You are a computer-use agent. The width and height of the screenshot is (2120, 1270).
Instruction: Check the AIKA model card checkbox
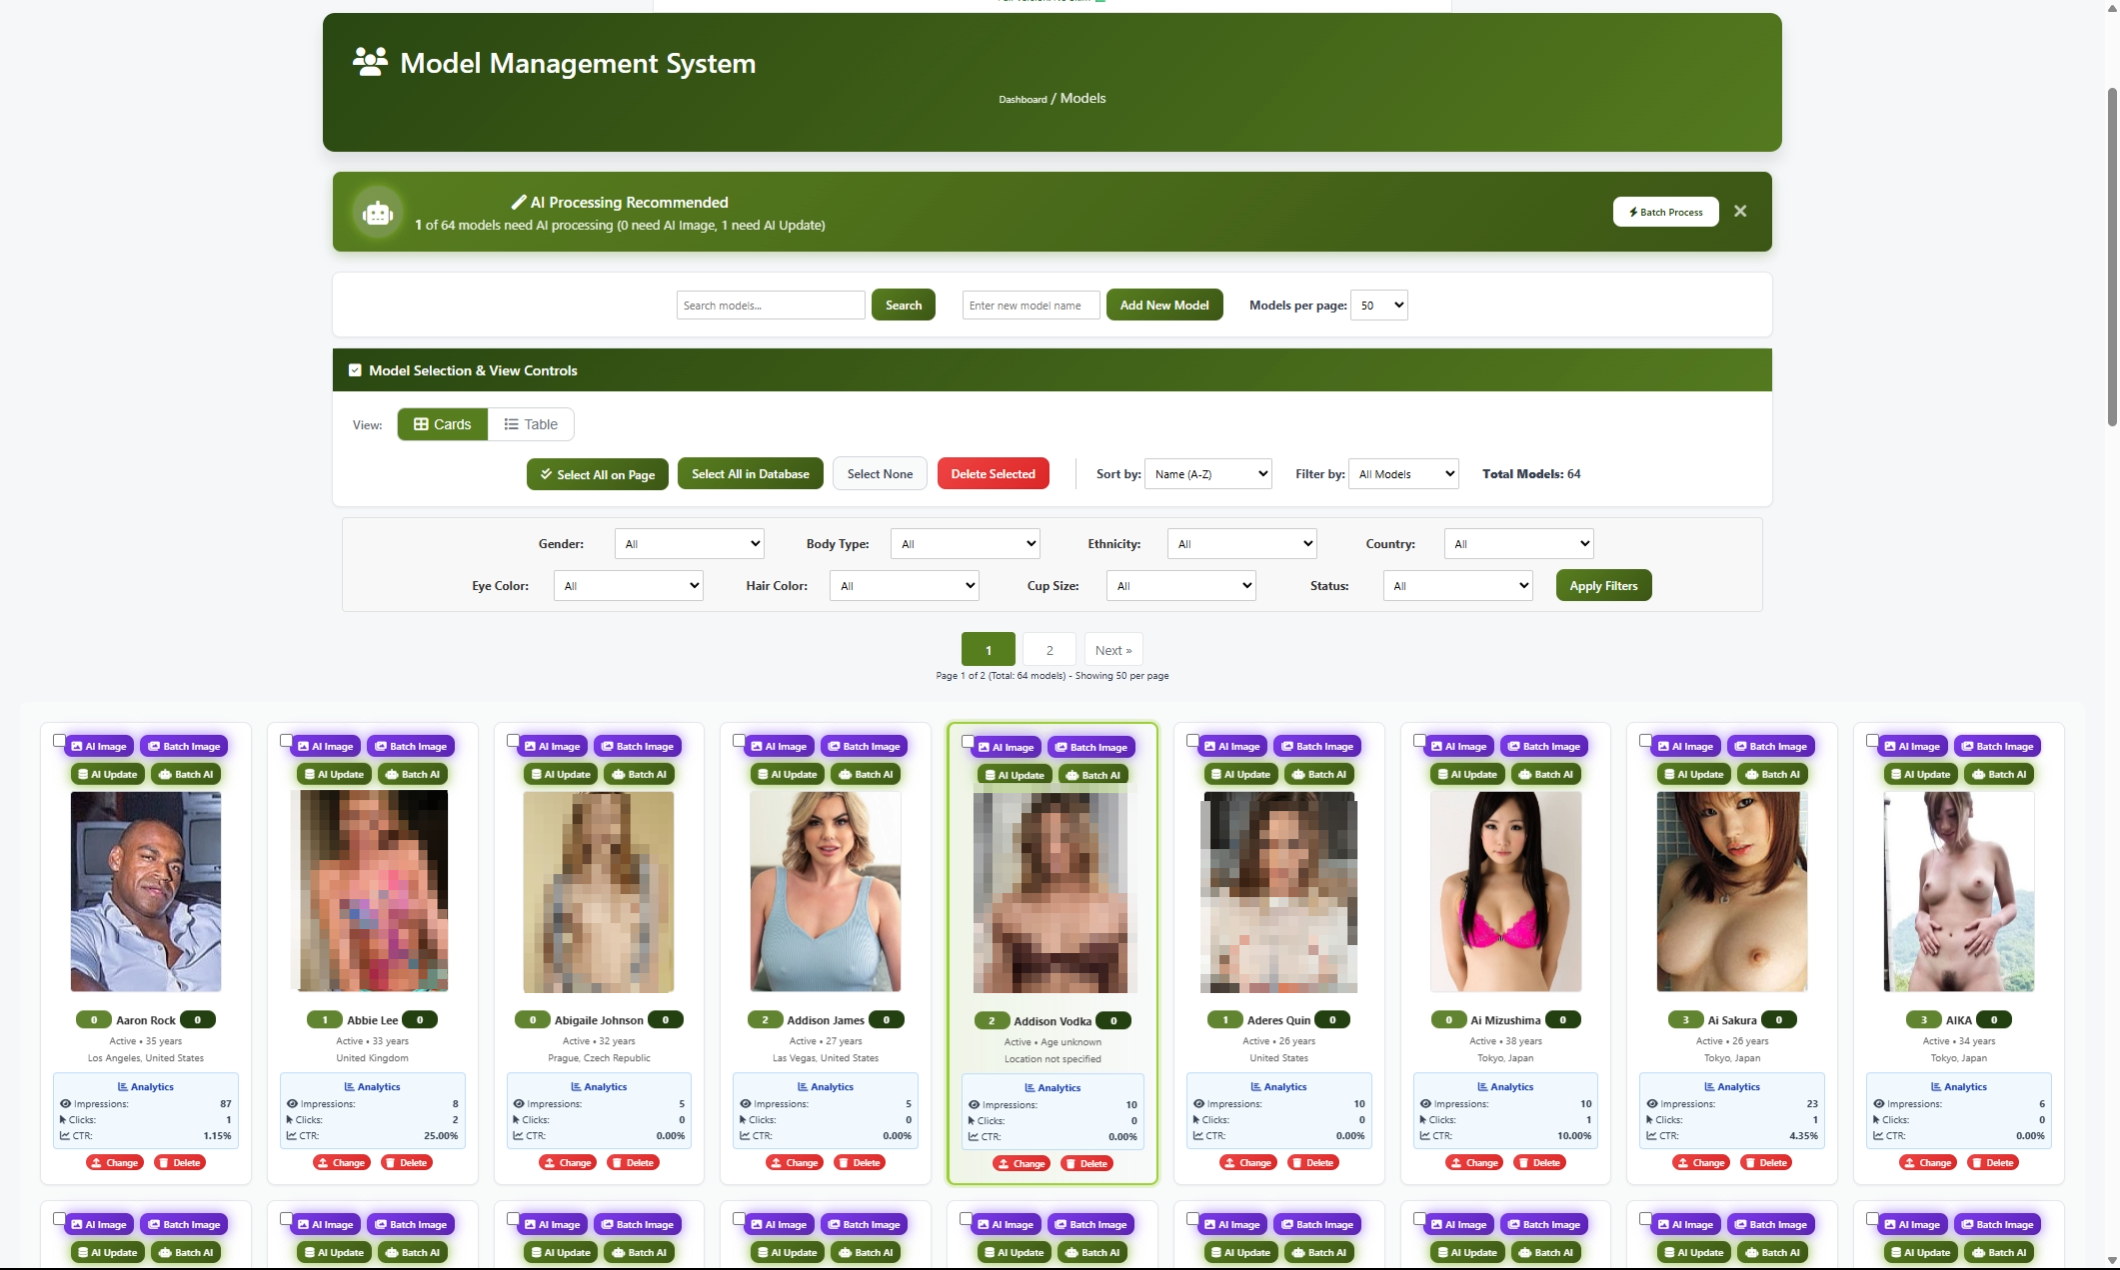tap(1873, 741)
